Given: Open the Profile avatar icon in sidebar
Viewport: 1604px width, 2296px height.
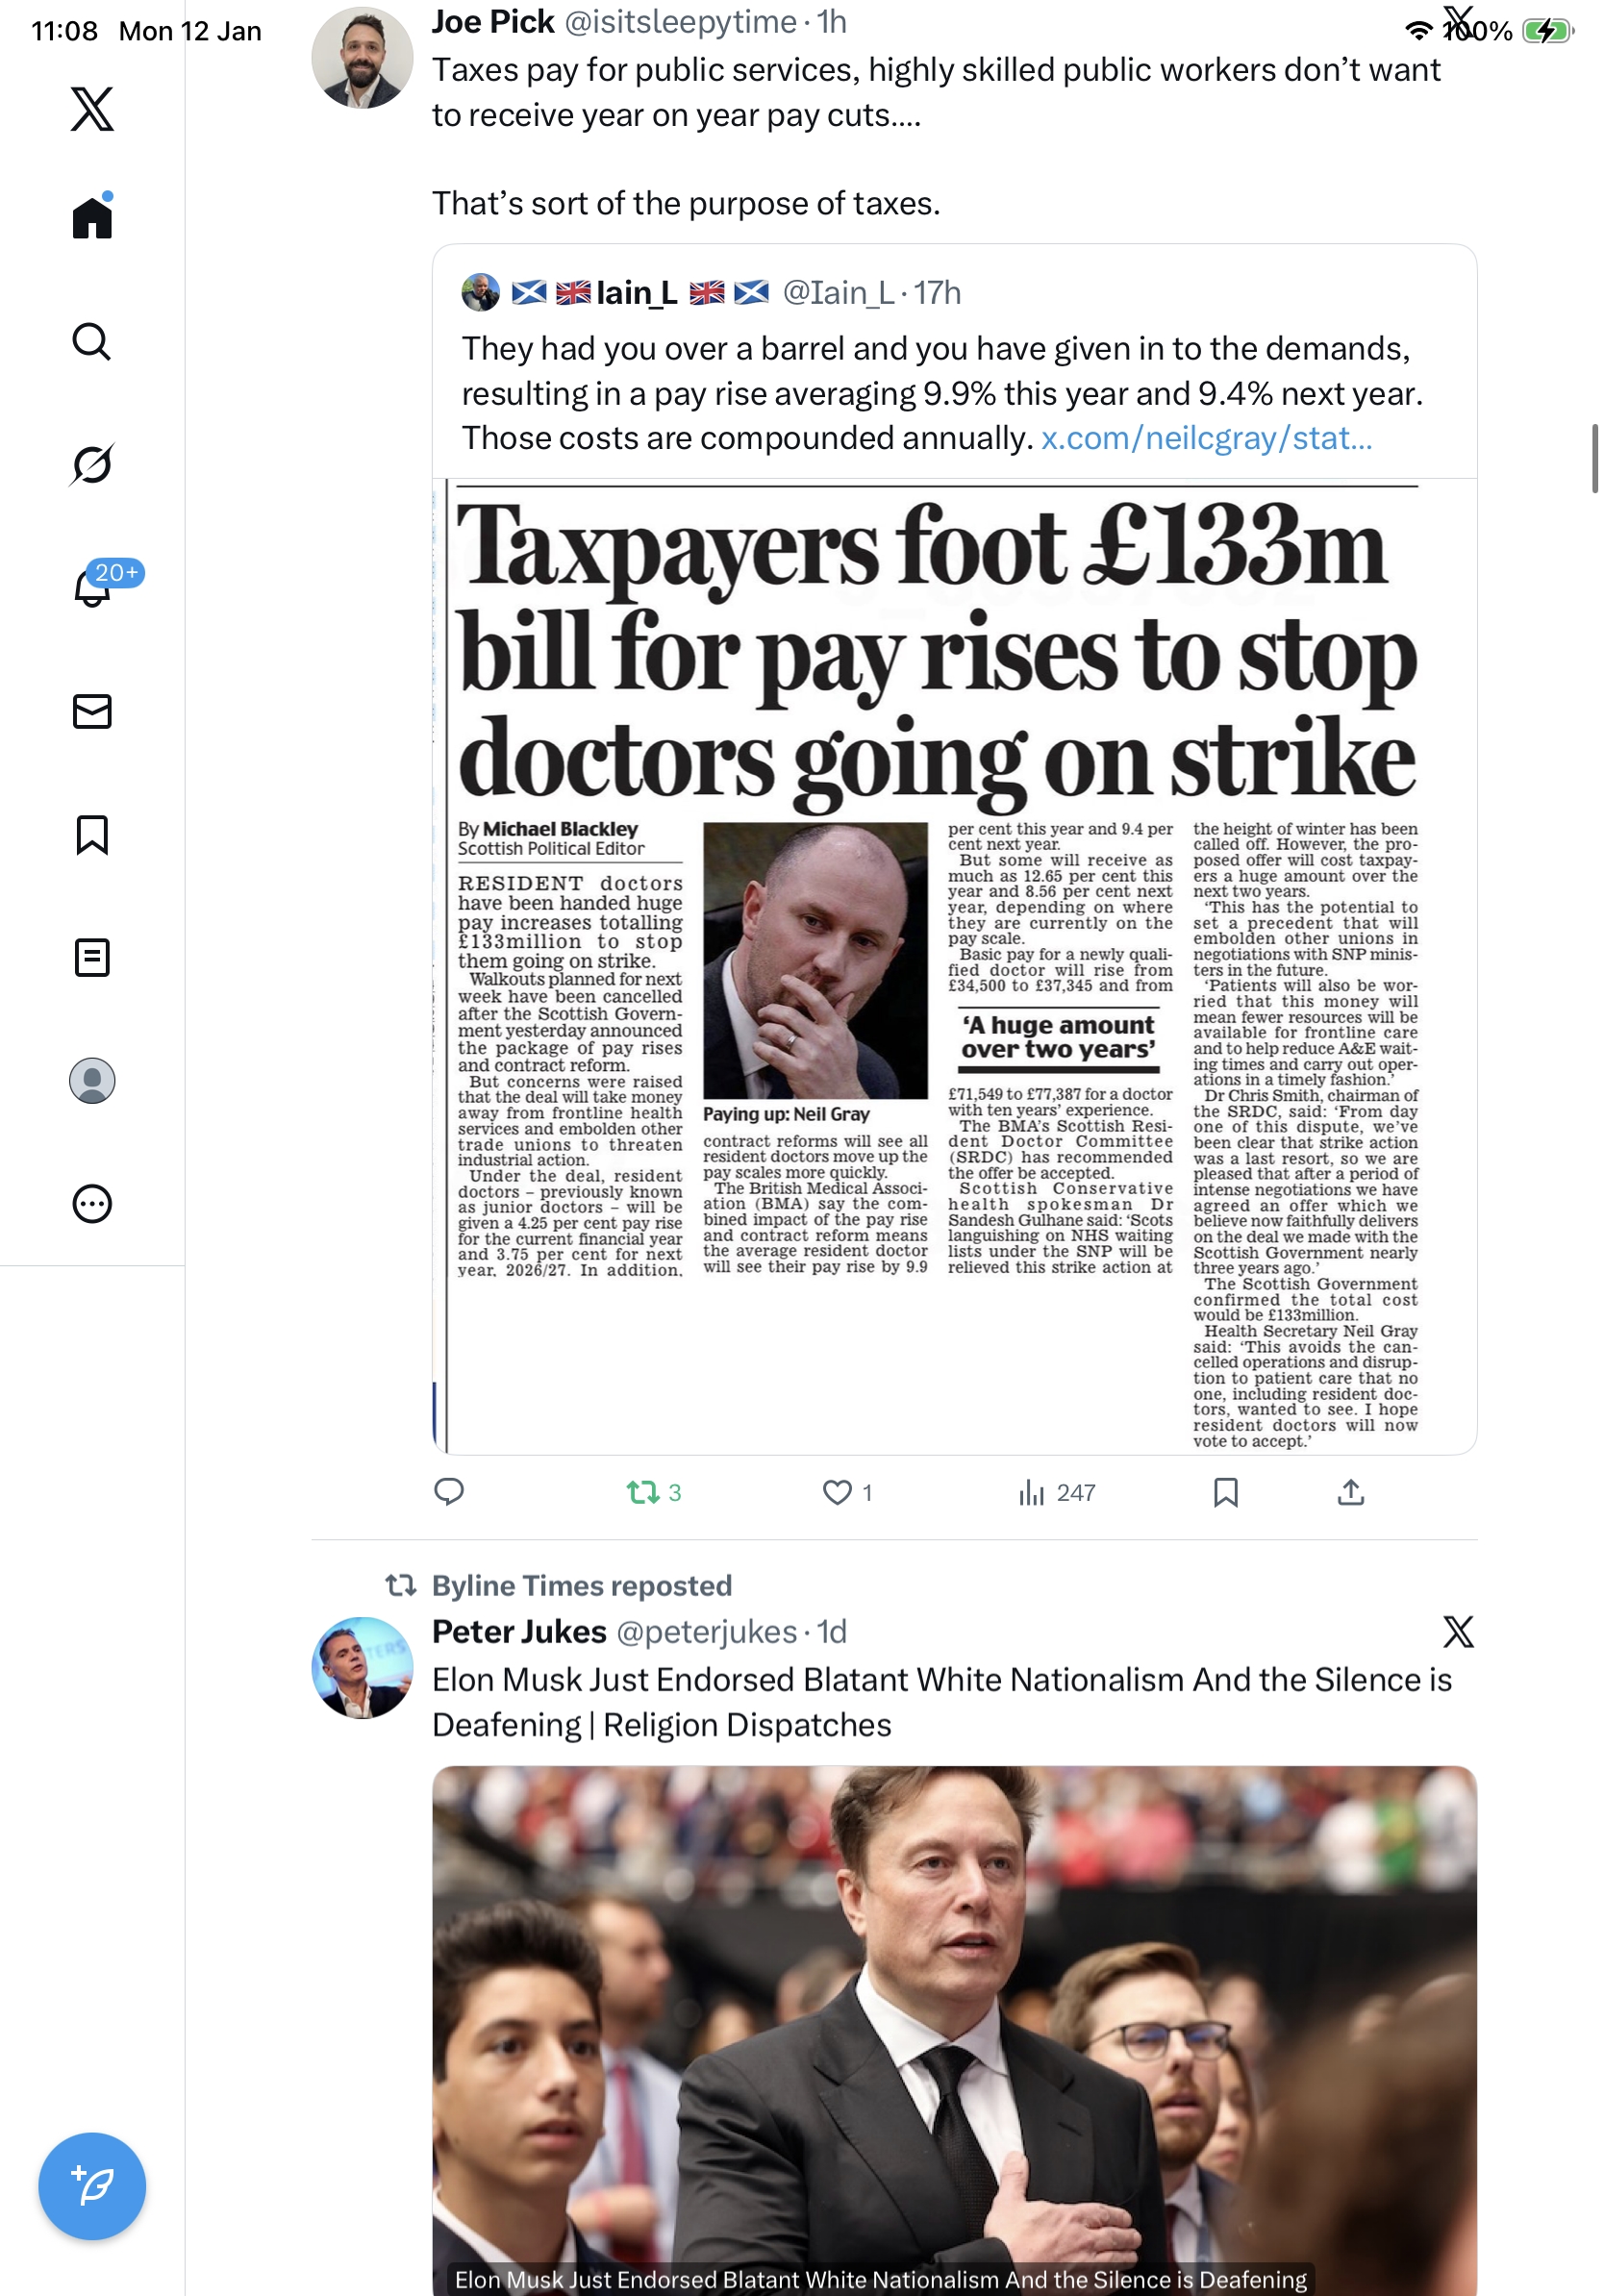Looking at the screenshot, I should tap(92, 1081).
